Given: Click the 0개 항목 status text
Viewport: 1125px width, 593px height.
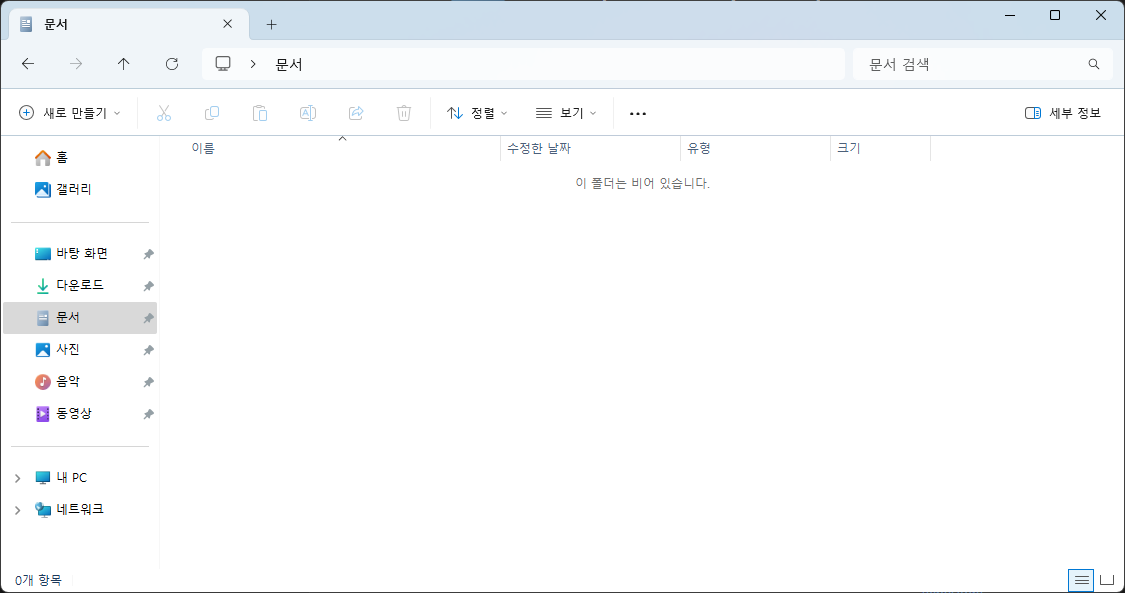Looking at the screenshot, I should click(38, 580).
